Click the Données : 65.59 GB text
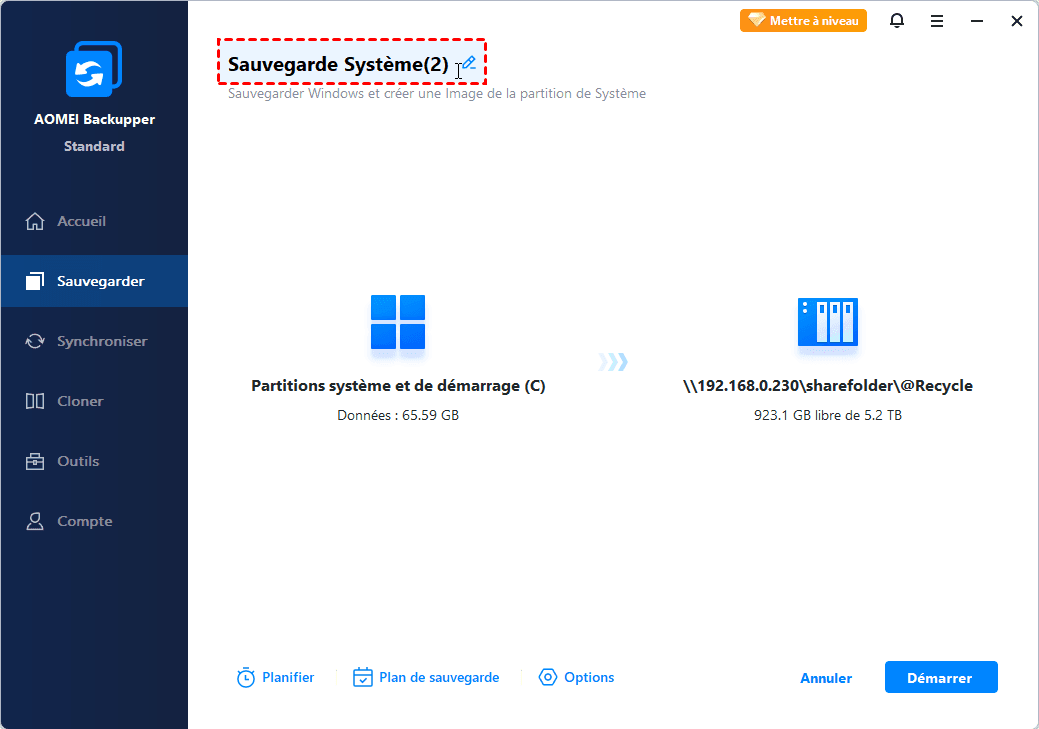This screenshot has width=1039, height=729. coord(398,416)
